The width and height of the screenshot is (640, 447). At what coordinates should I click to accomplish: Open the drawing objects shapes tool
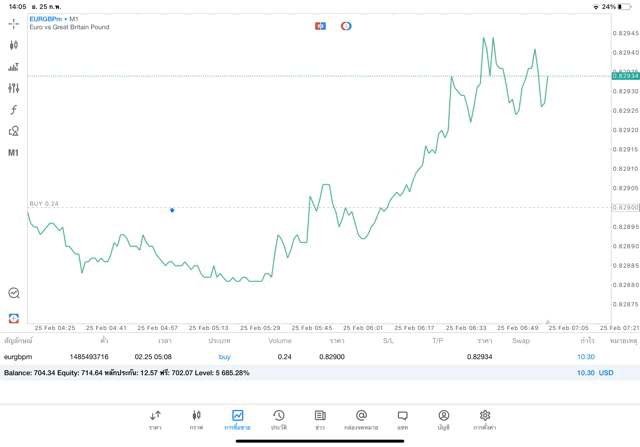coord(14,131)
